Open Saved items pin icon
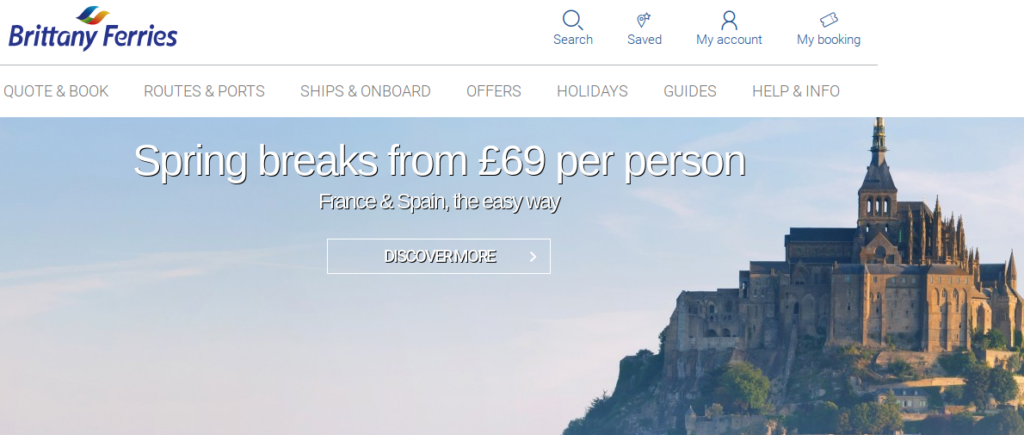This screenshot has width=1024, height=435. click(x=644, y=20)
